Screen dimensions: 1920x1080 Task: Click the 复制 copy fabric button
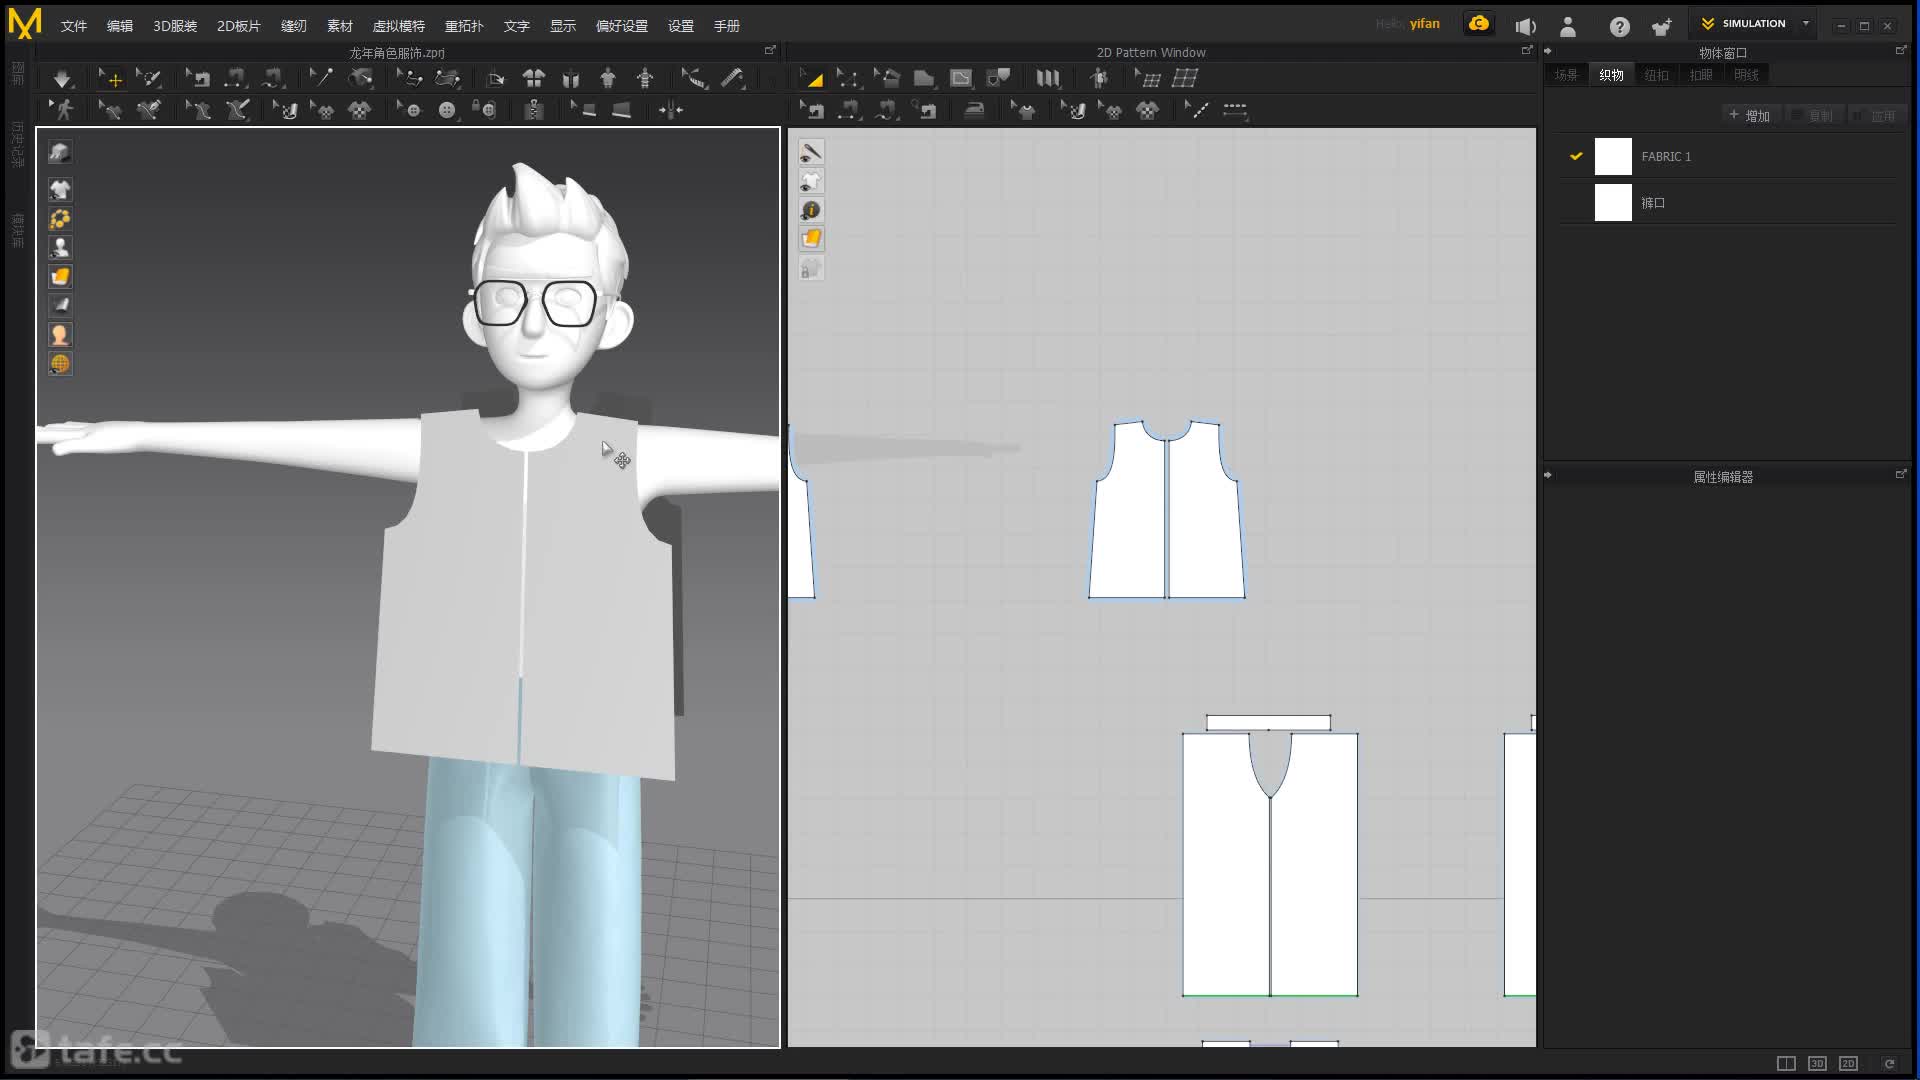1814,116
